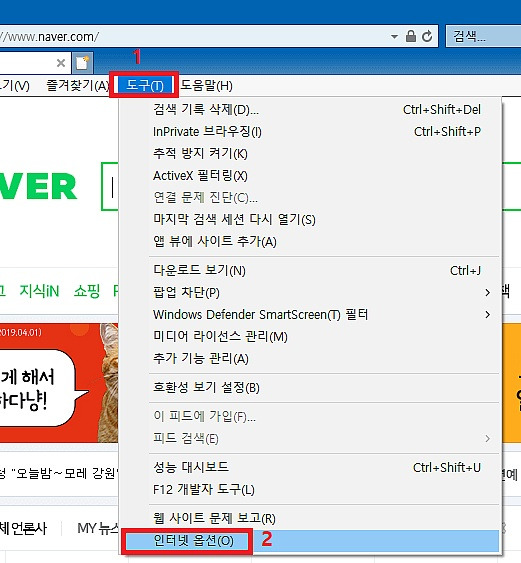The width and height of the screenshot is (521, 563).
Task: Click the Naver logo
Action: (x=38, y=187)
